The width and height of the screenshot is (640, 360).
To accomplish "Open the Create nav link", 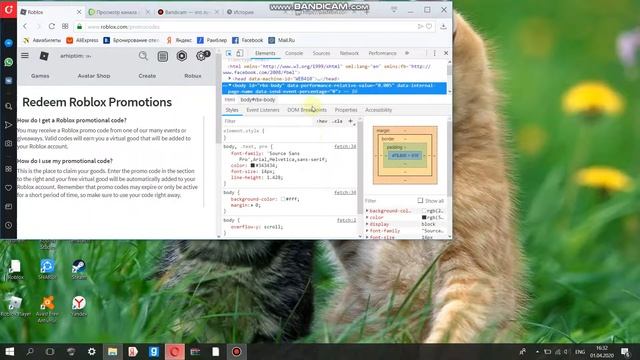I will [147, 76].
